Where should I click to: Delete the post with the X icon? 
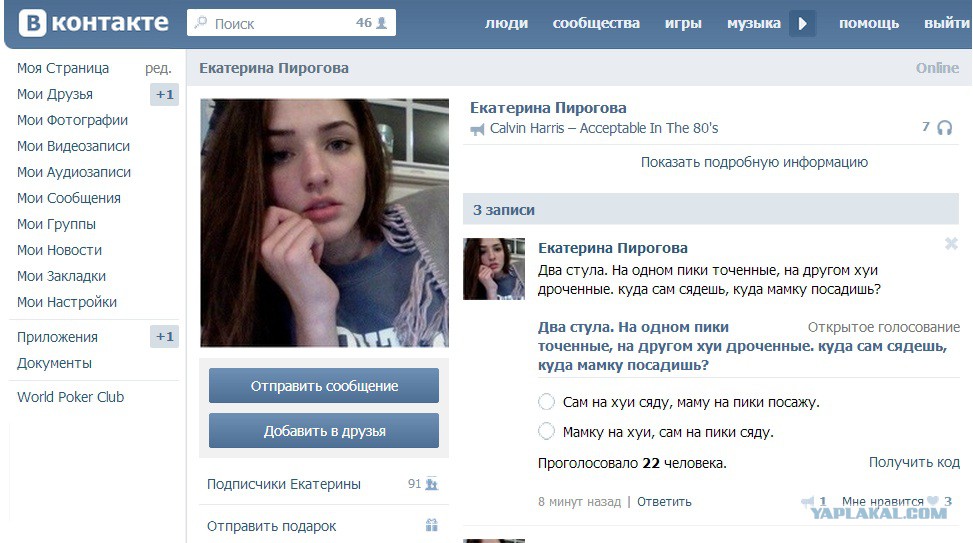(951, 244)
